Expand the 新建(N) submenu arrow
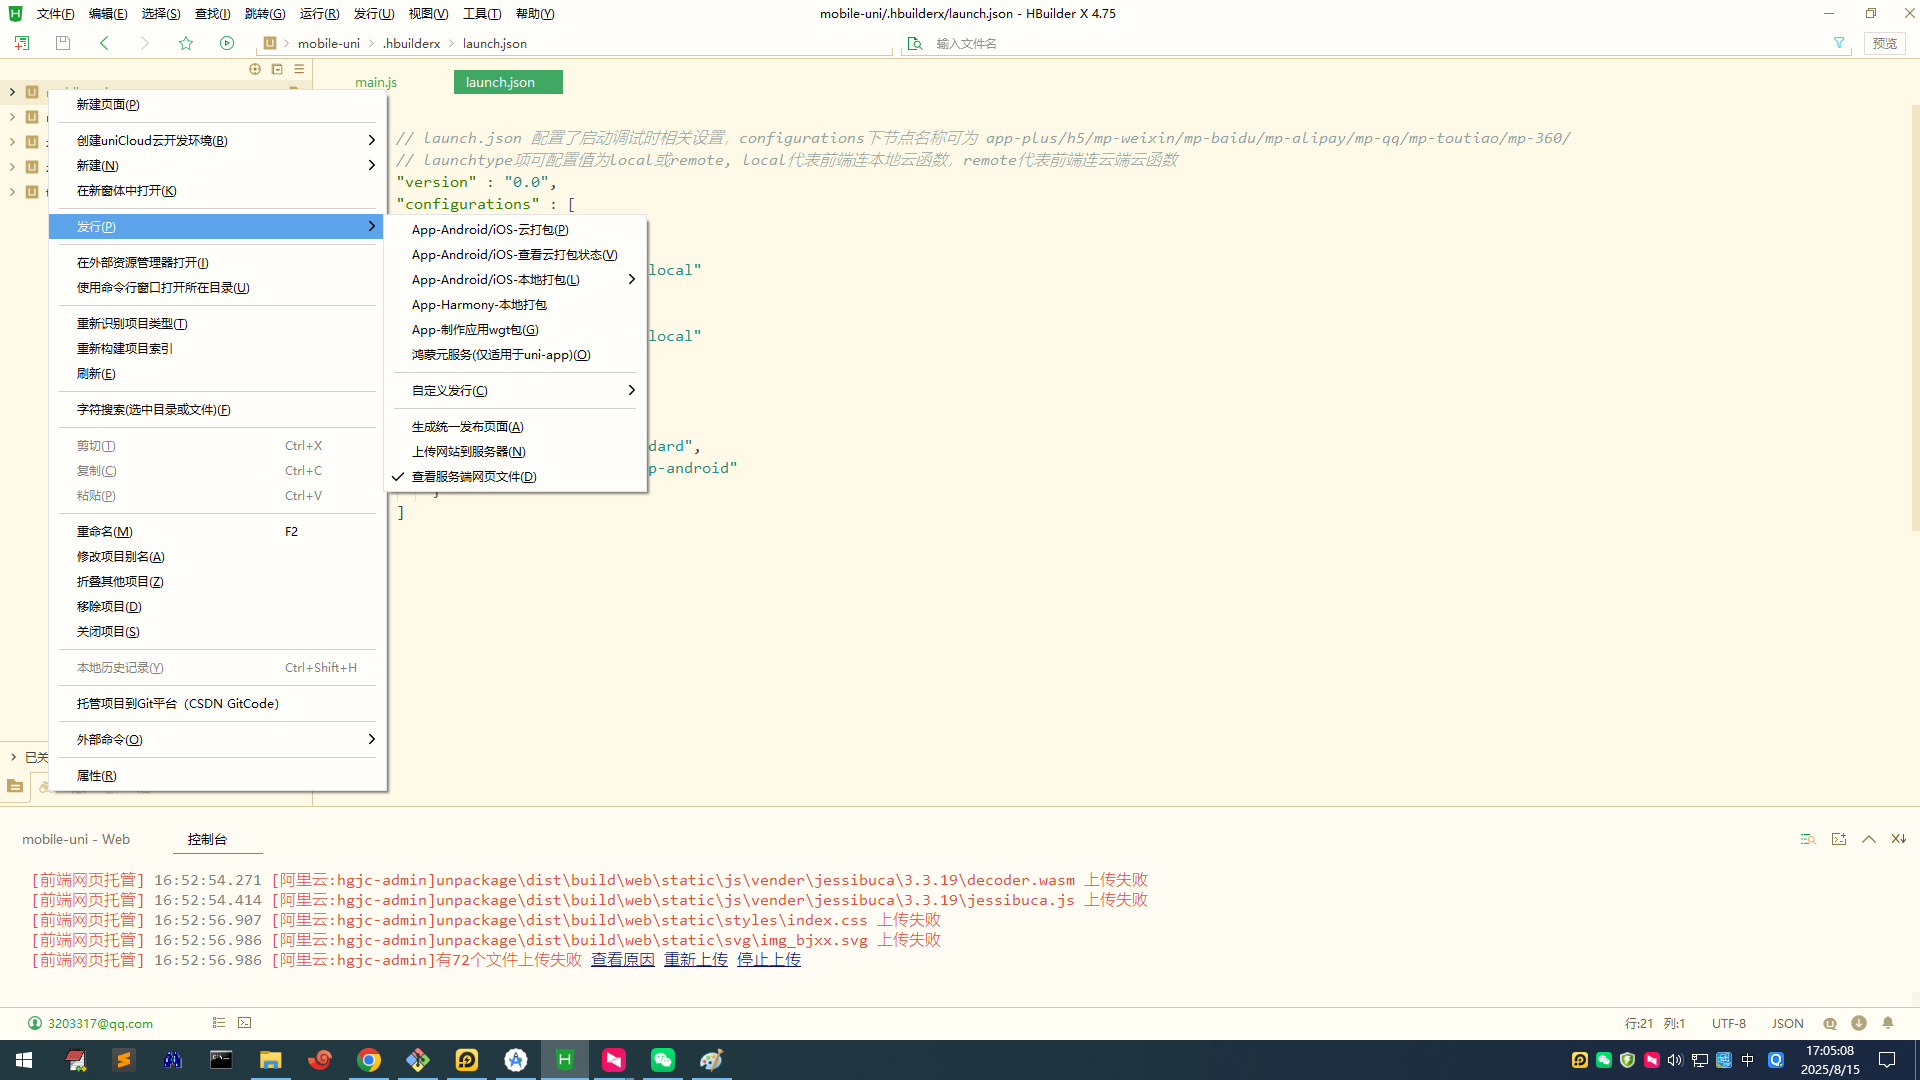This screenshot has height=1080, width=1920. pyautogui.click(x=371, y=165)
